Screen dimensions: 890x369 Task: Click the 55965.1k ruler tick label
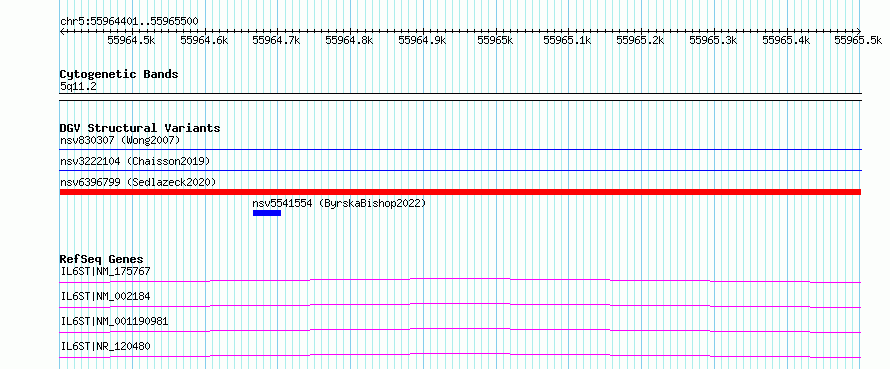568,40
